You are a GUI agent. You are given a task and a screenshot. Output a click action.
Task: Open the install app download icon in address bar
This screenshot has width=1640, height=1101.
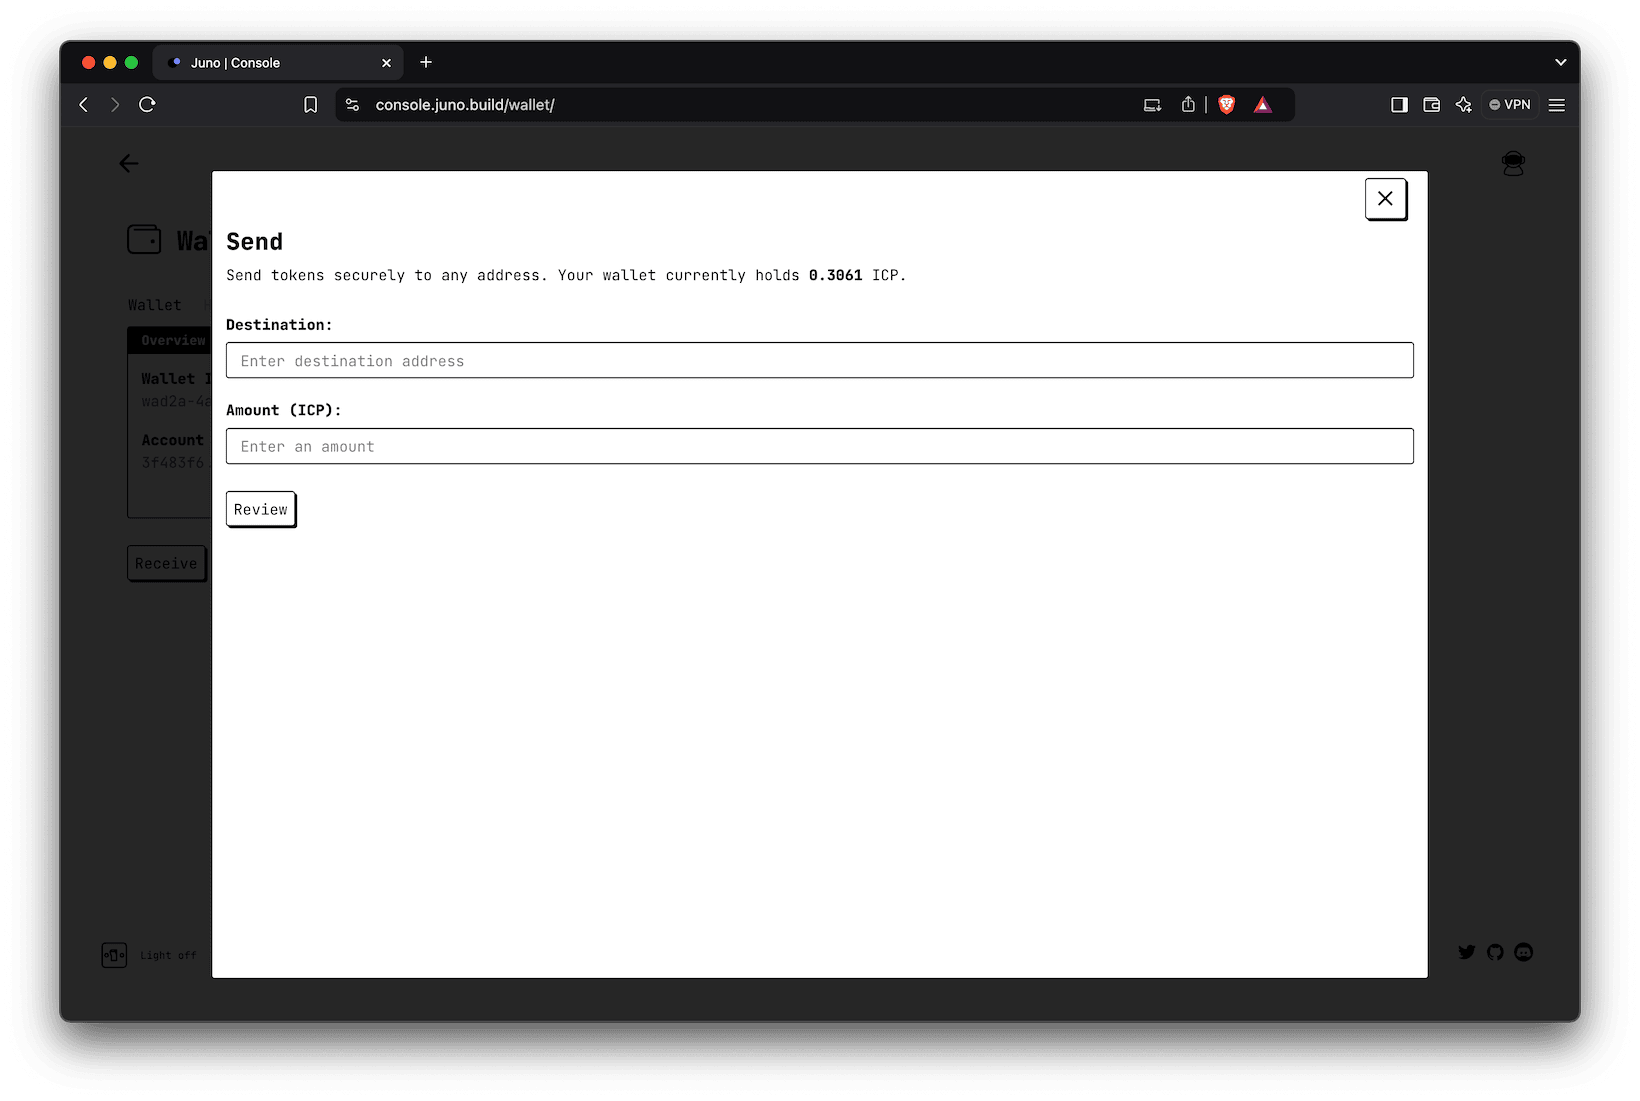pyautogui.click(x=1152, y=104)
